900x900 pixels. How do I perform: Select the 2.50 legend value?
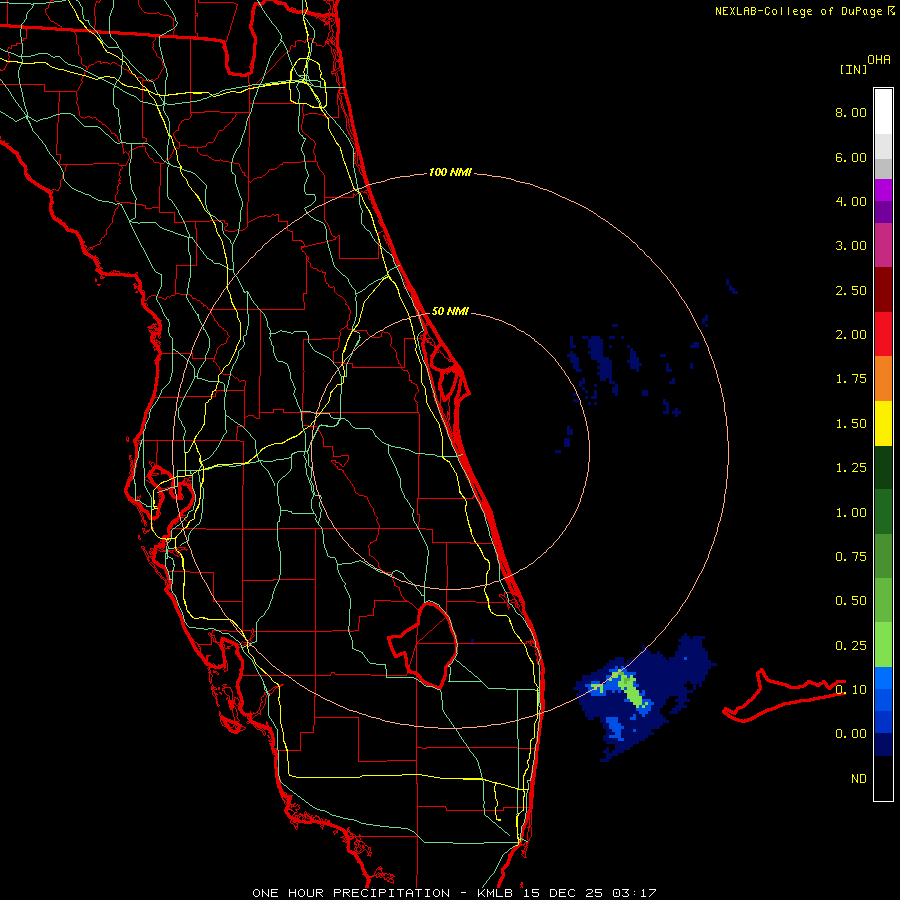851,290
